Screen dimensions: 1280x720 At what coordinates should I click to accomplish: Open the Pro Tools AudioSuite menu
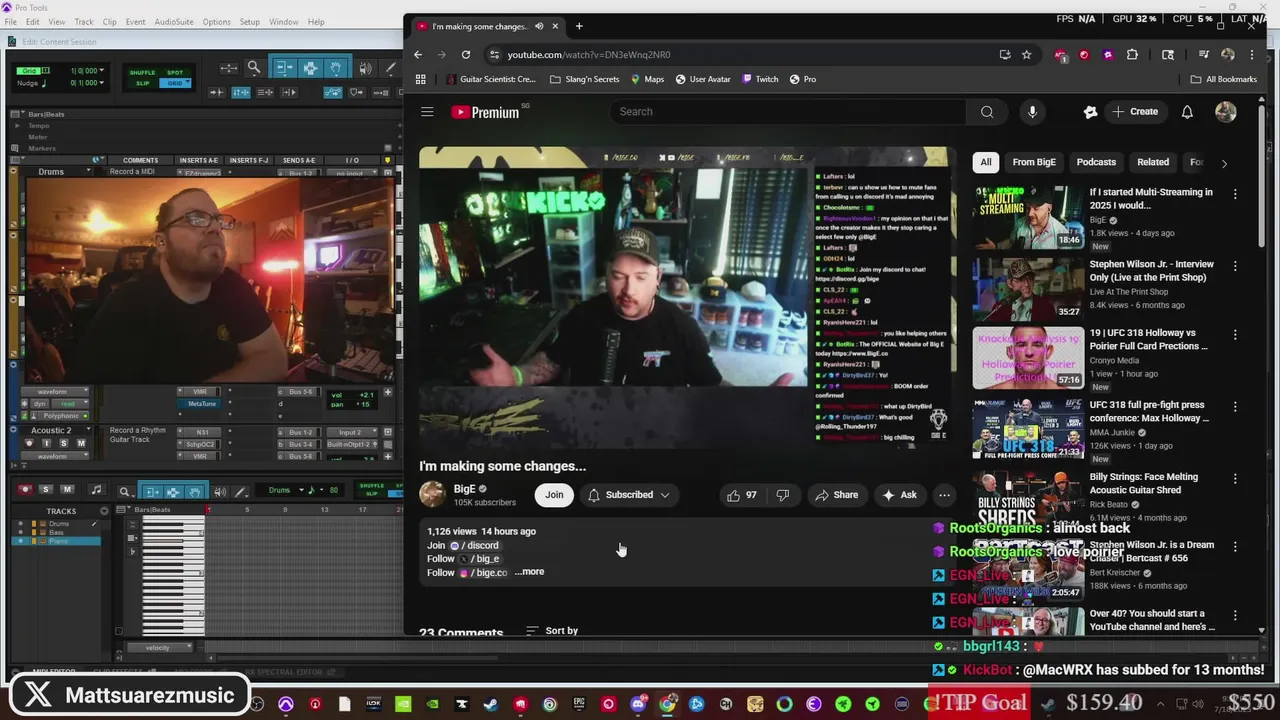(174, 22)
